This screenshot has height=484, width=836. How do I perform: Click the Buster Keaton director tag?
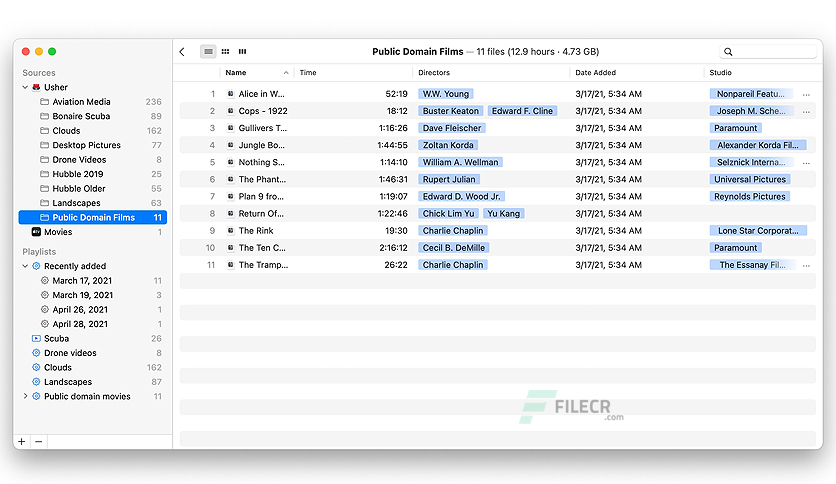[451, 111]
